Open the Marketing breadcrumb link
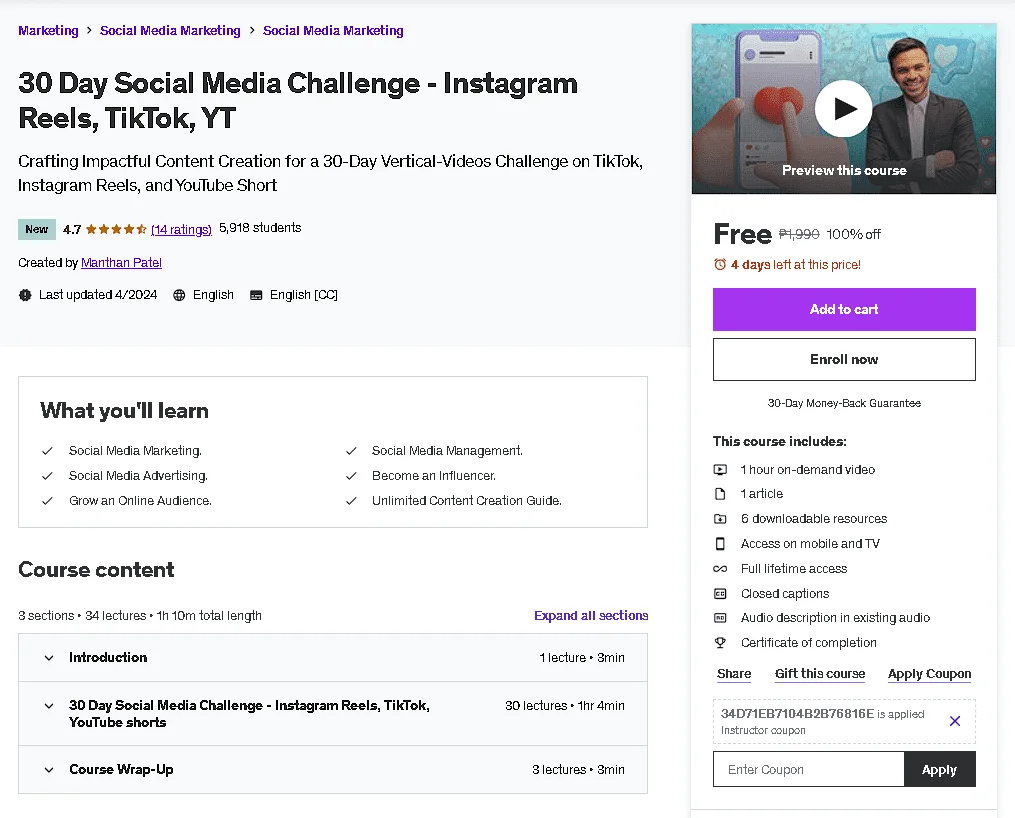This screenshot has height=818, width=1015. (x=49, y=30)
